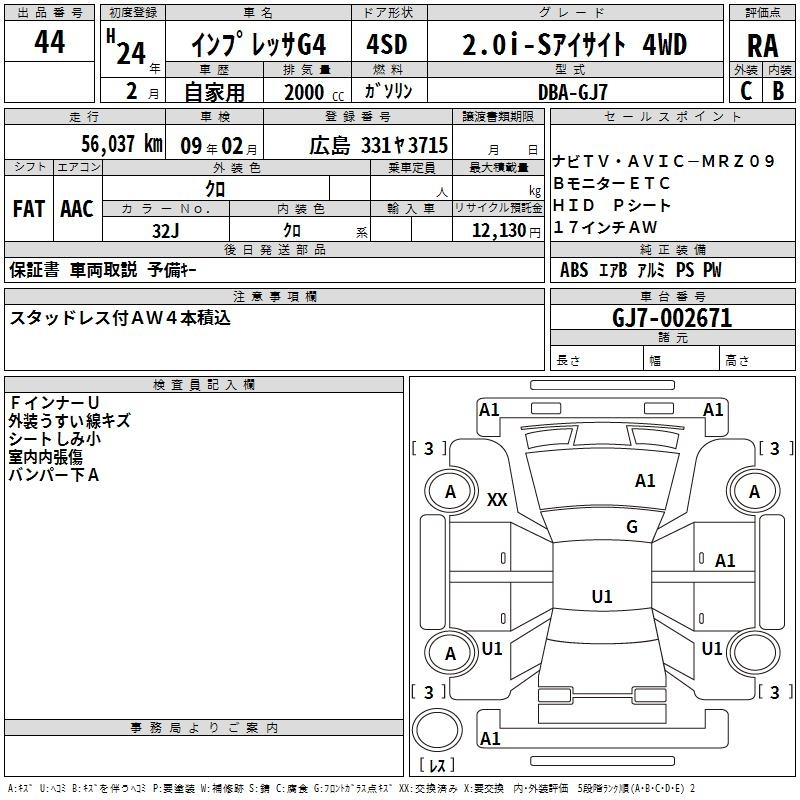
Task: Click the chassis number GJ7-002671
Action: tap(672, 317)
